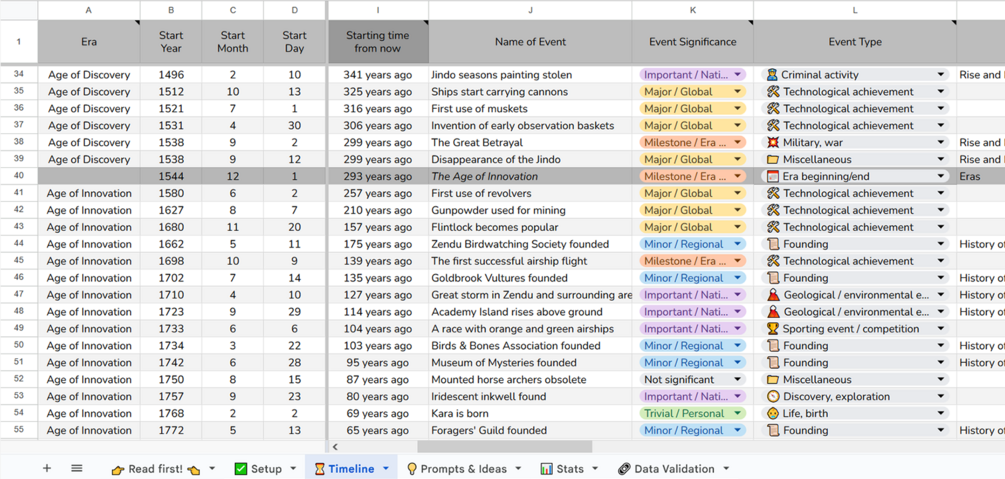Switch to the Data Validation tab
The width and height of the screenshot is (1005, 479).
point(666,469)
